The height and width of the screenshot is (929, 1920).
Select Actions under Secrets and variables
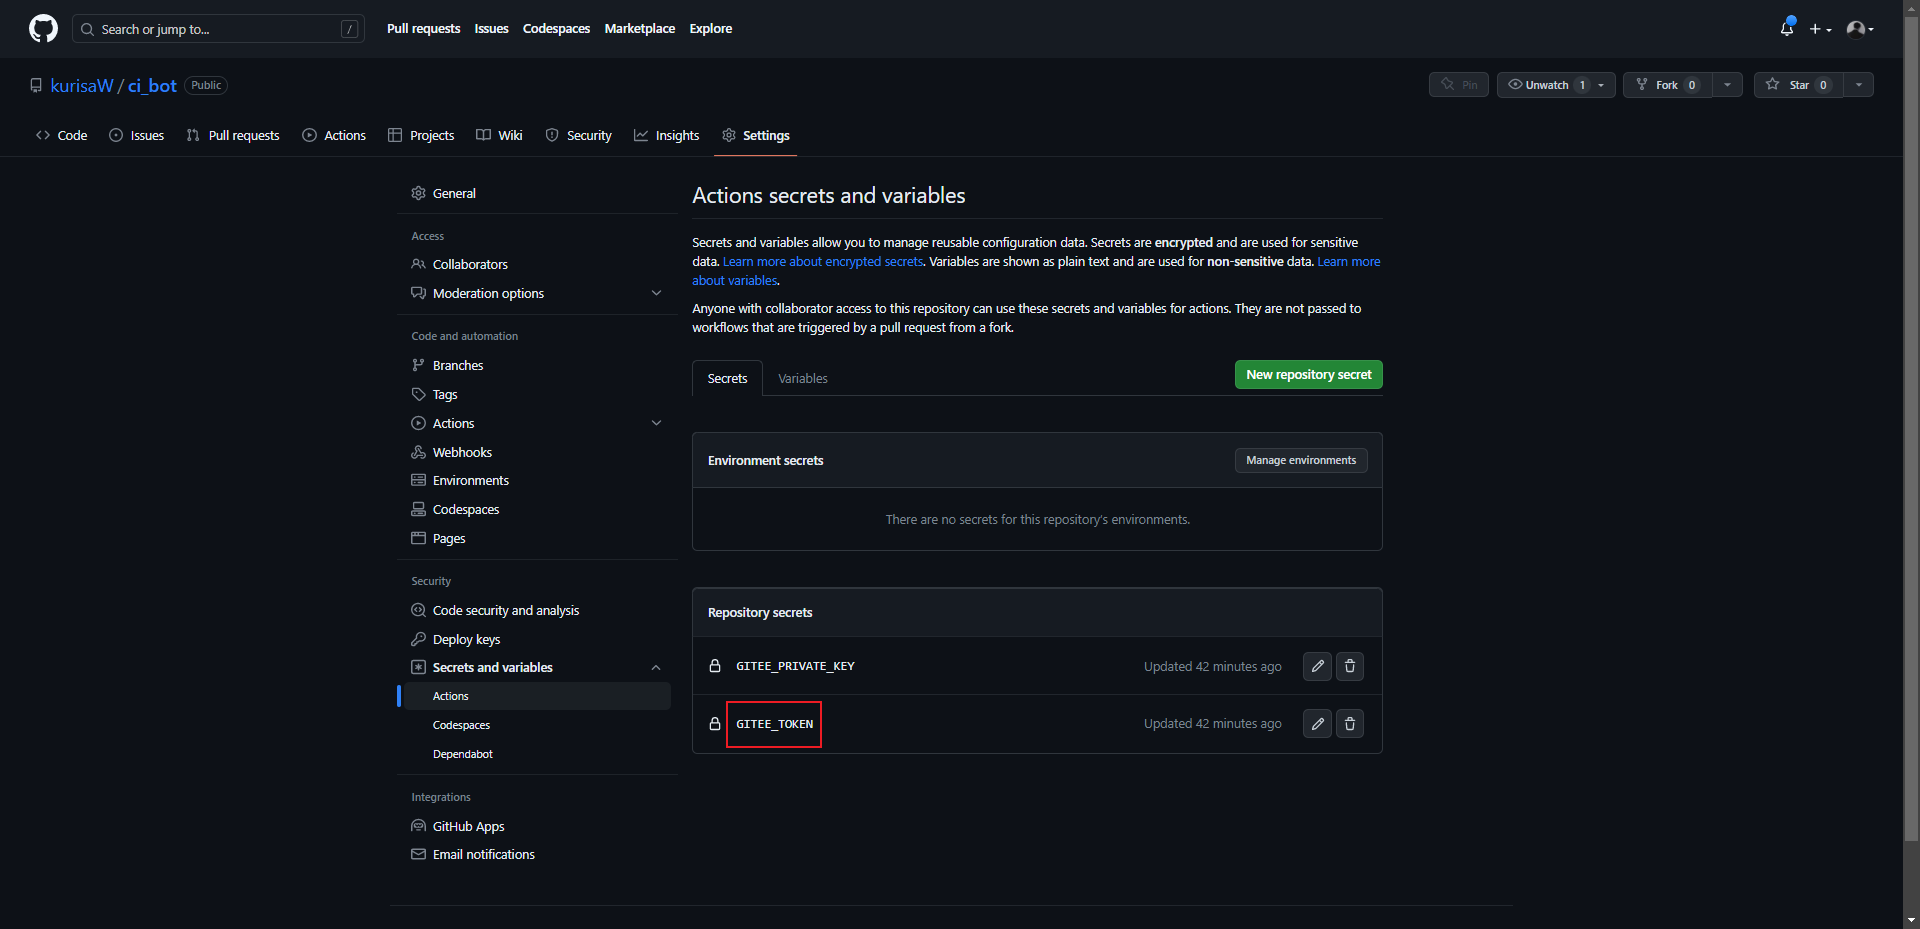coord(537,697)
